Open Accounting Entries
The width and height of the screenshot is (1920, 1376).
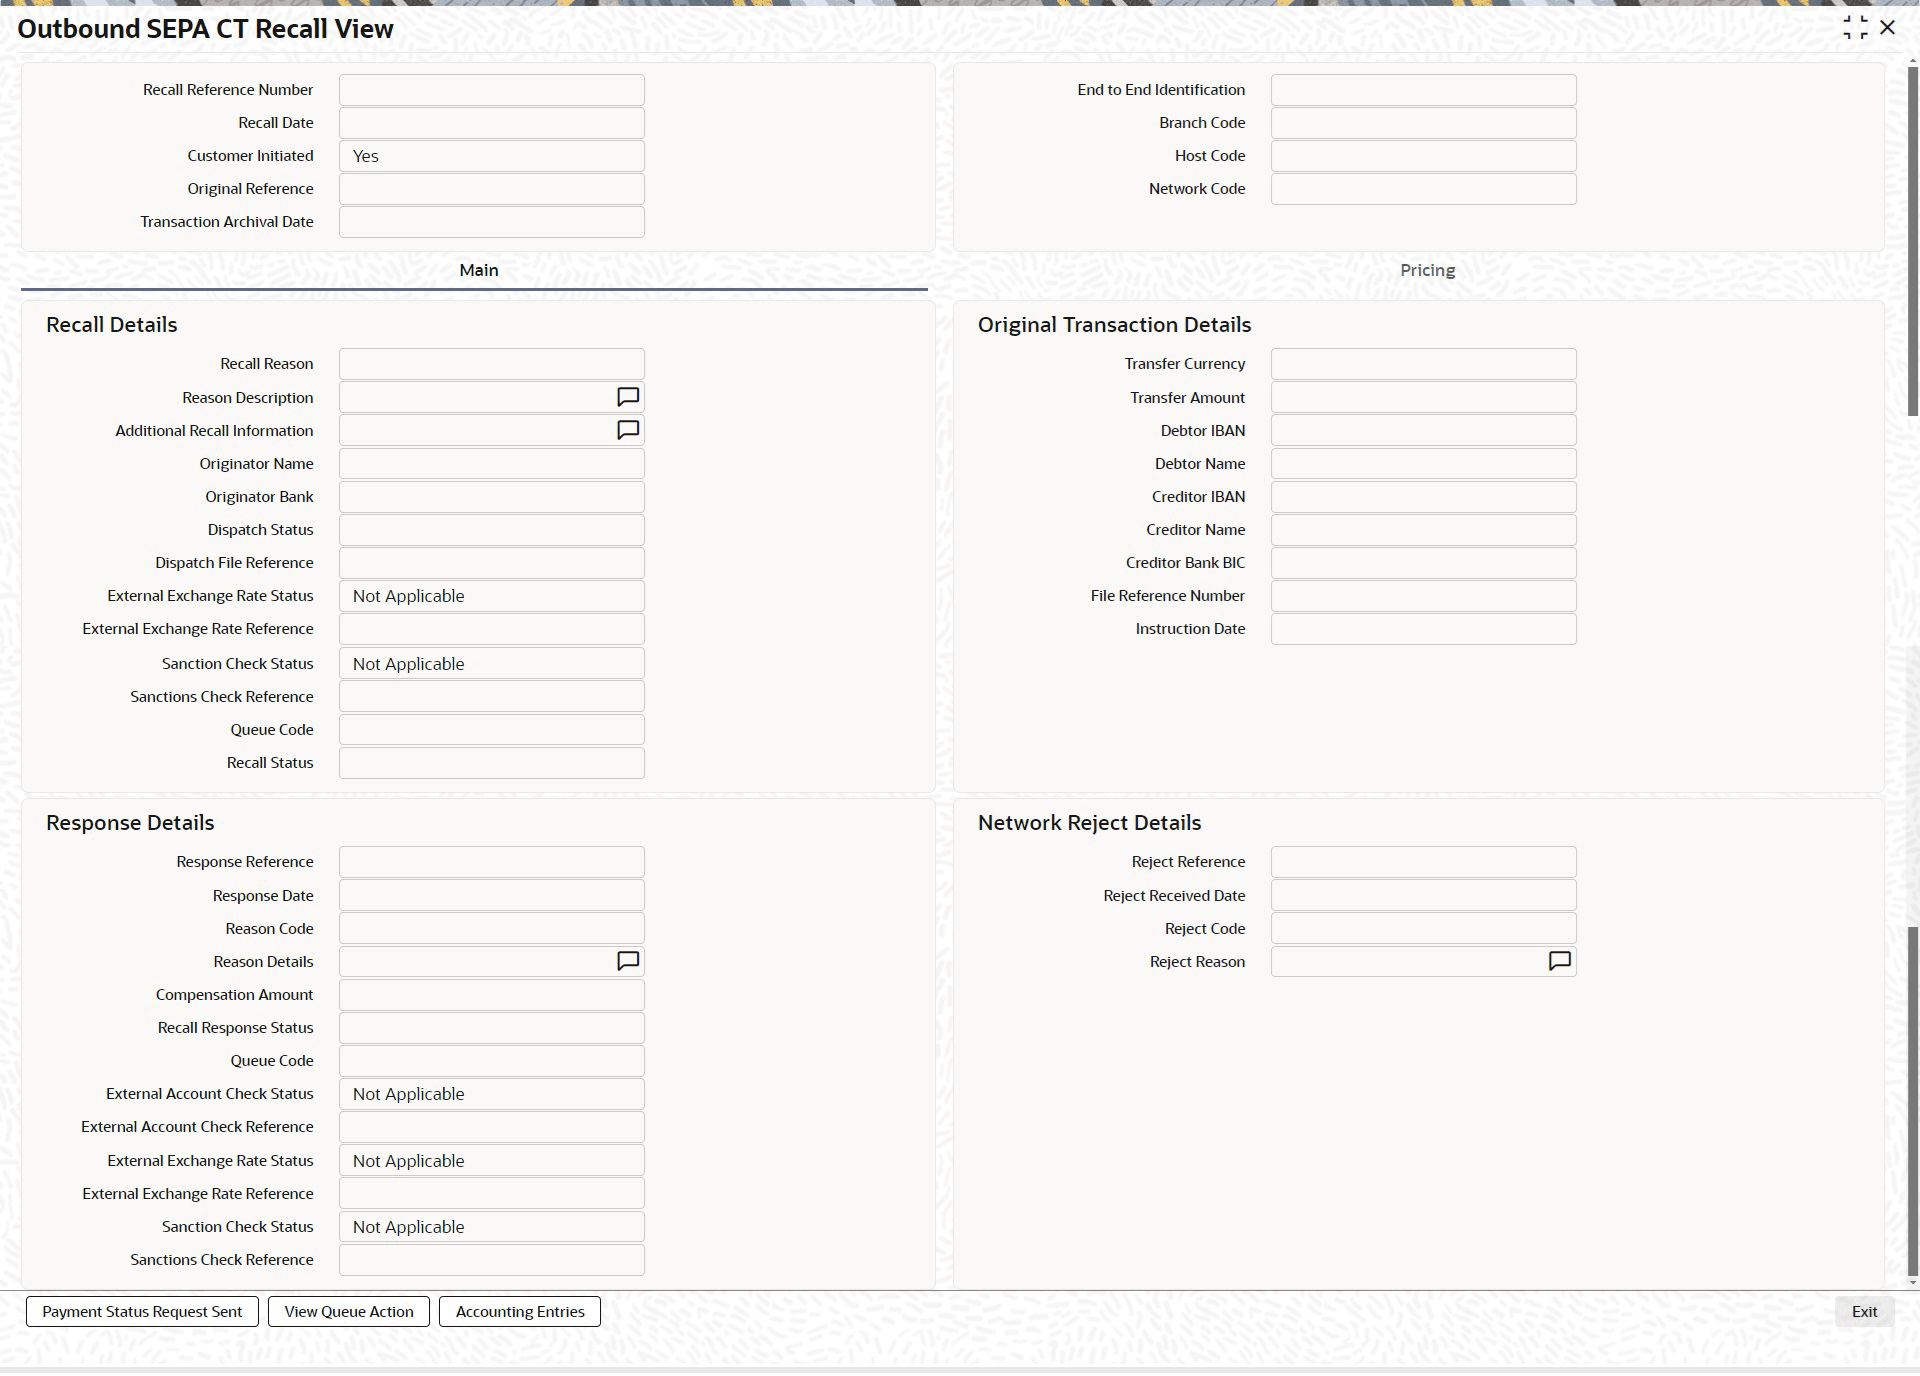(520, 1311)
